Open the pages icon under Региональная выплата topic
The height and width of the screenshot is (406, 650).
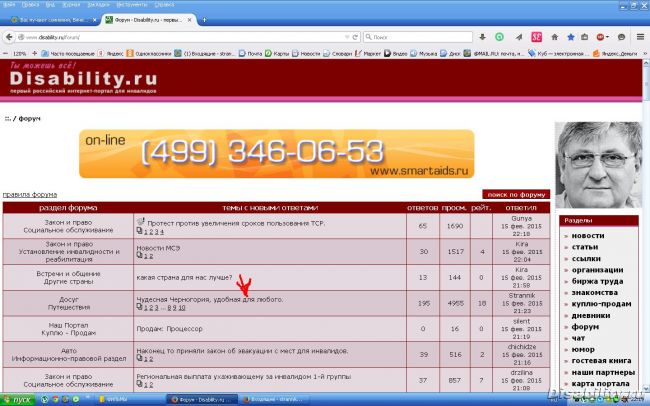coord(139,384)
